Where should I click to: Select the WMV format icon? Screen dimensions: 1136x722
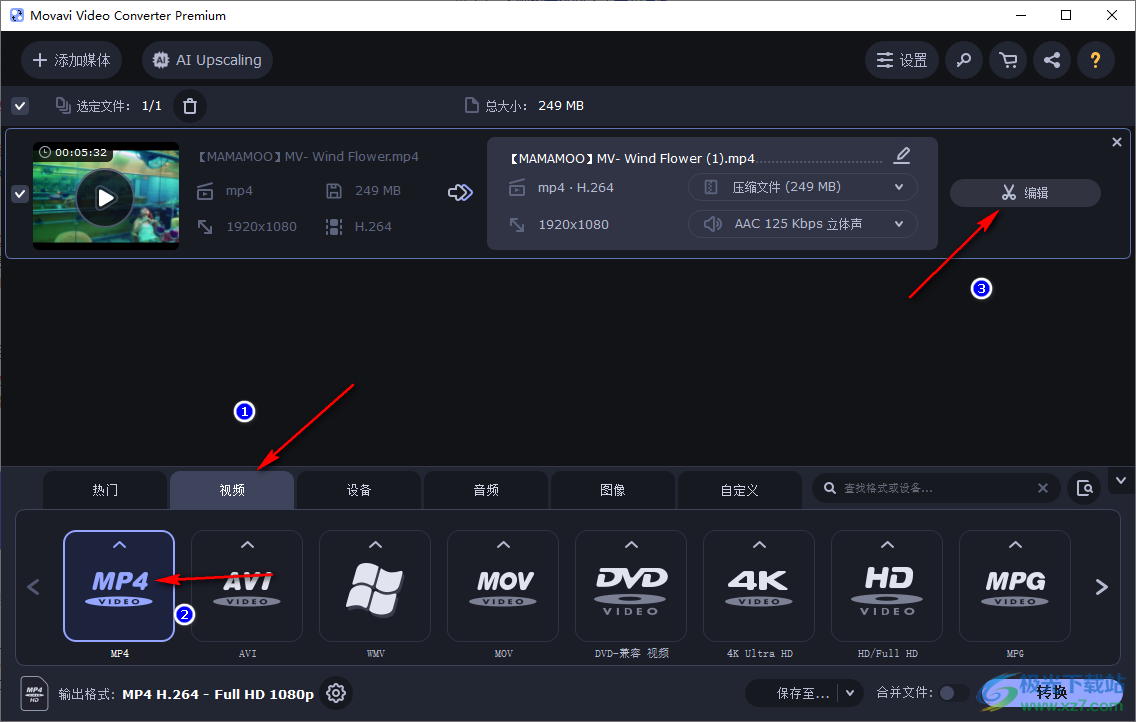pyautogui.click(x=375, y=586)
